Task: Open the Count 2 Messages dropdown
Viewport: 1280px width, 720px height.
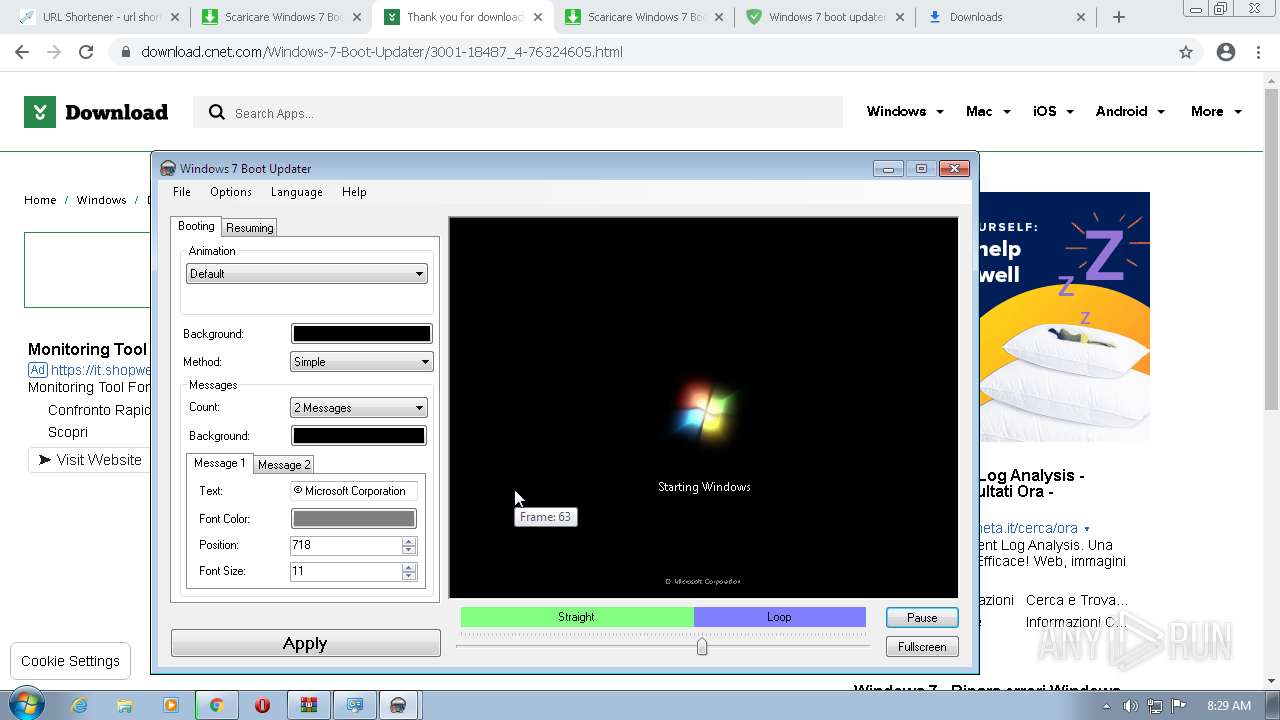Action: click(358, 408)
